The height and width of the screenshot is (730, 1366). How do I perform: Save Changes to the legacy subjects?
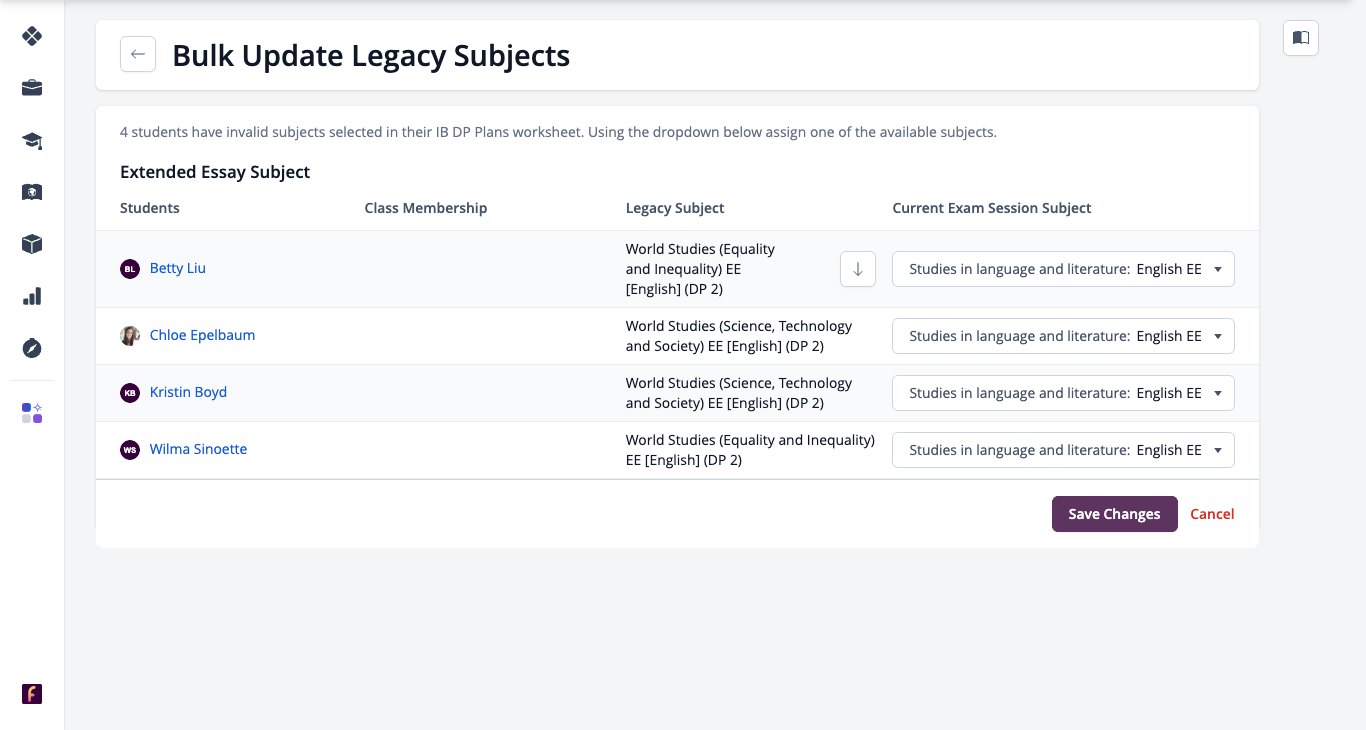pos(1114,514)
